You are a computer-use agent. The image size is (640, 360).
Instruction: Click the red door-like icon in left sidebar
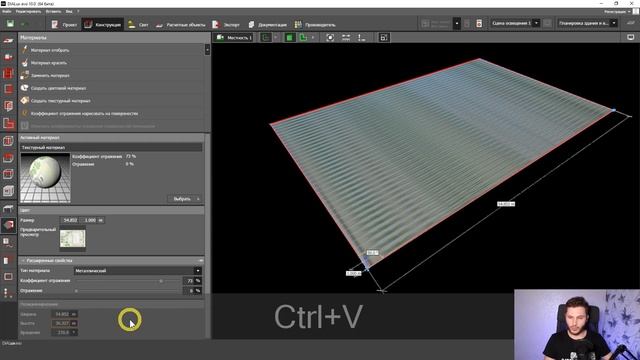coord(7,260)
